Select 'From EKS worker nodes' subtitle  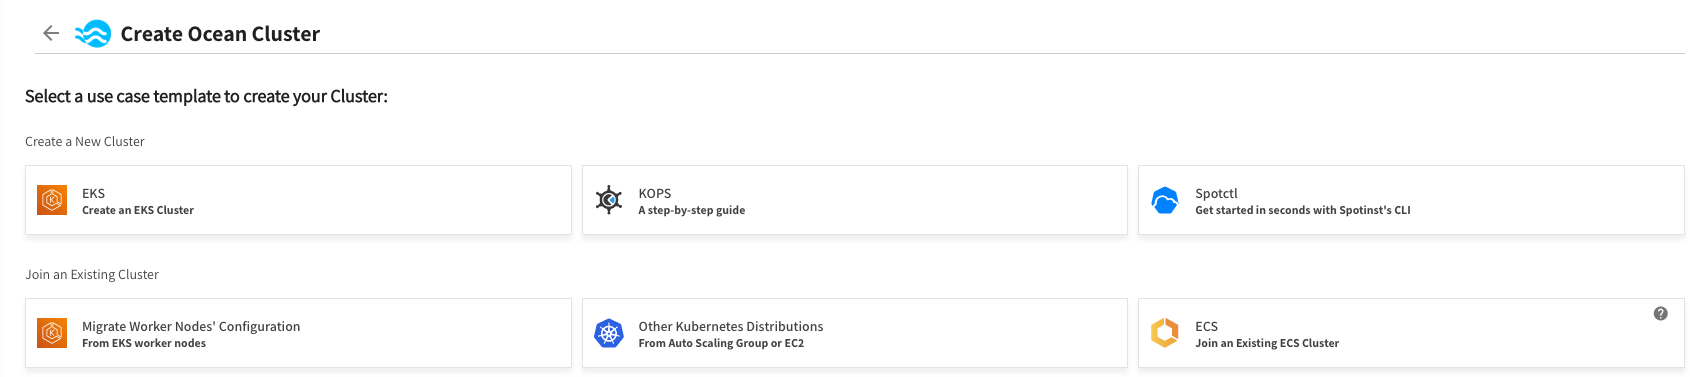[x=144, y=343]
